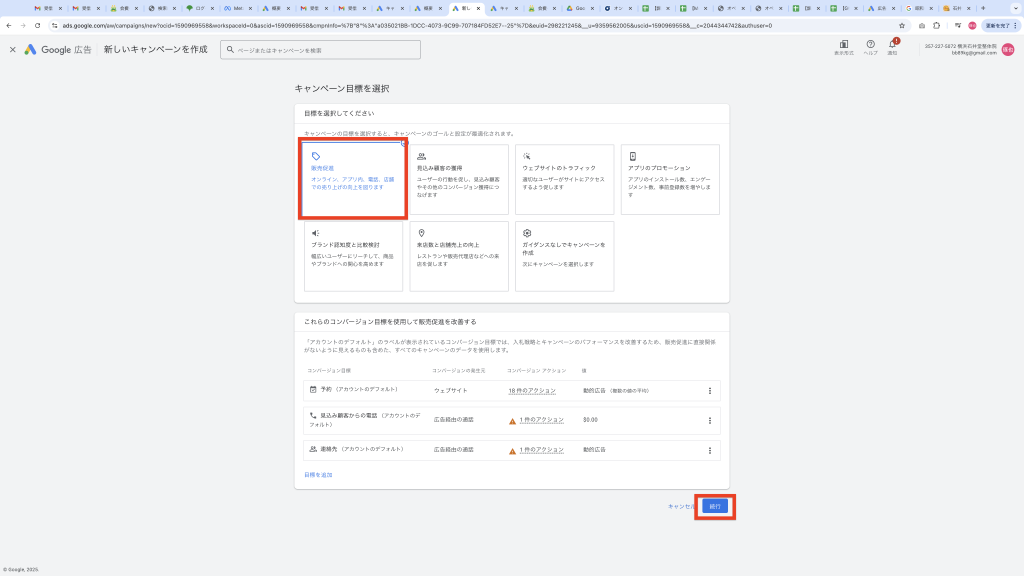
Task: Open the notifications bell icon
Action: tap(893, 45)
